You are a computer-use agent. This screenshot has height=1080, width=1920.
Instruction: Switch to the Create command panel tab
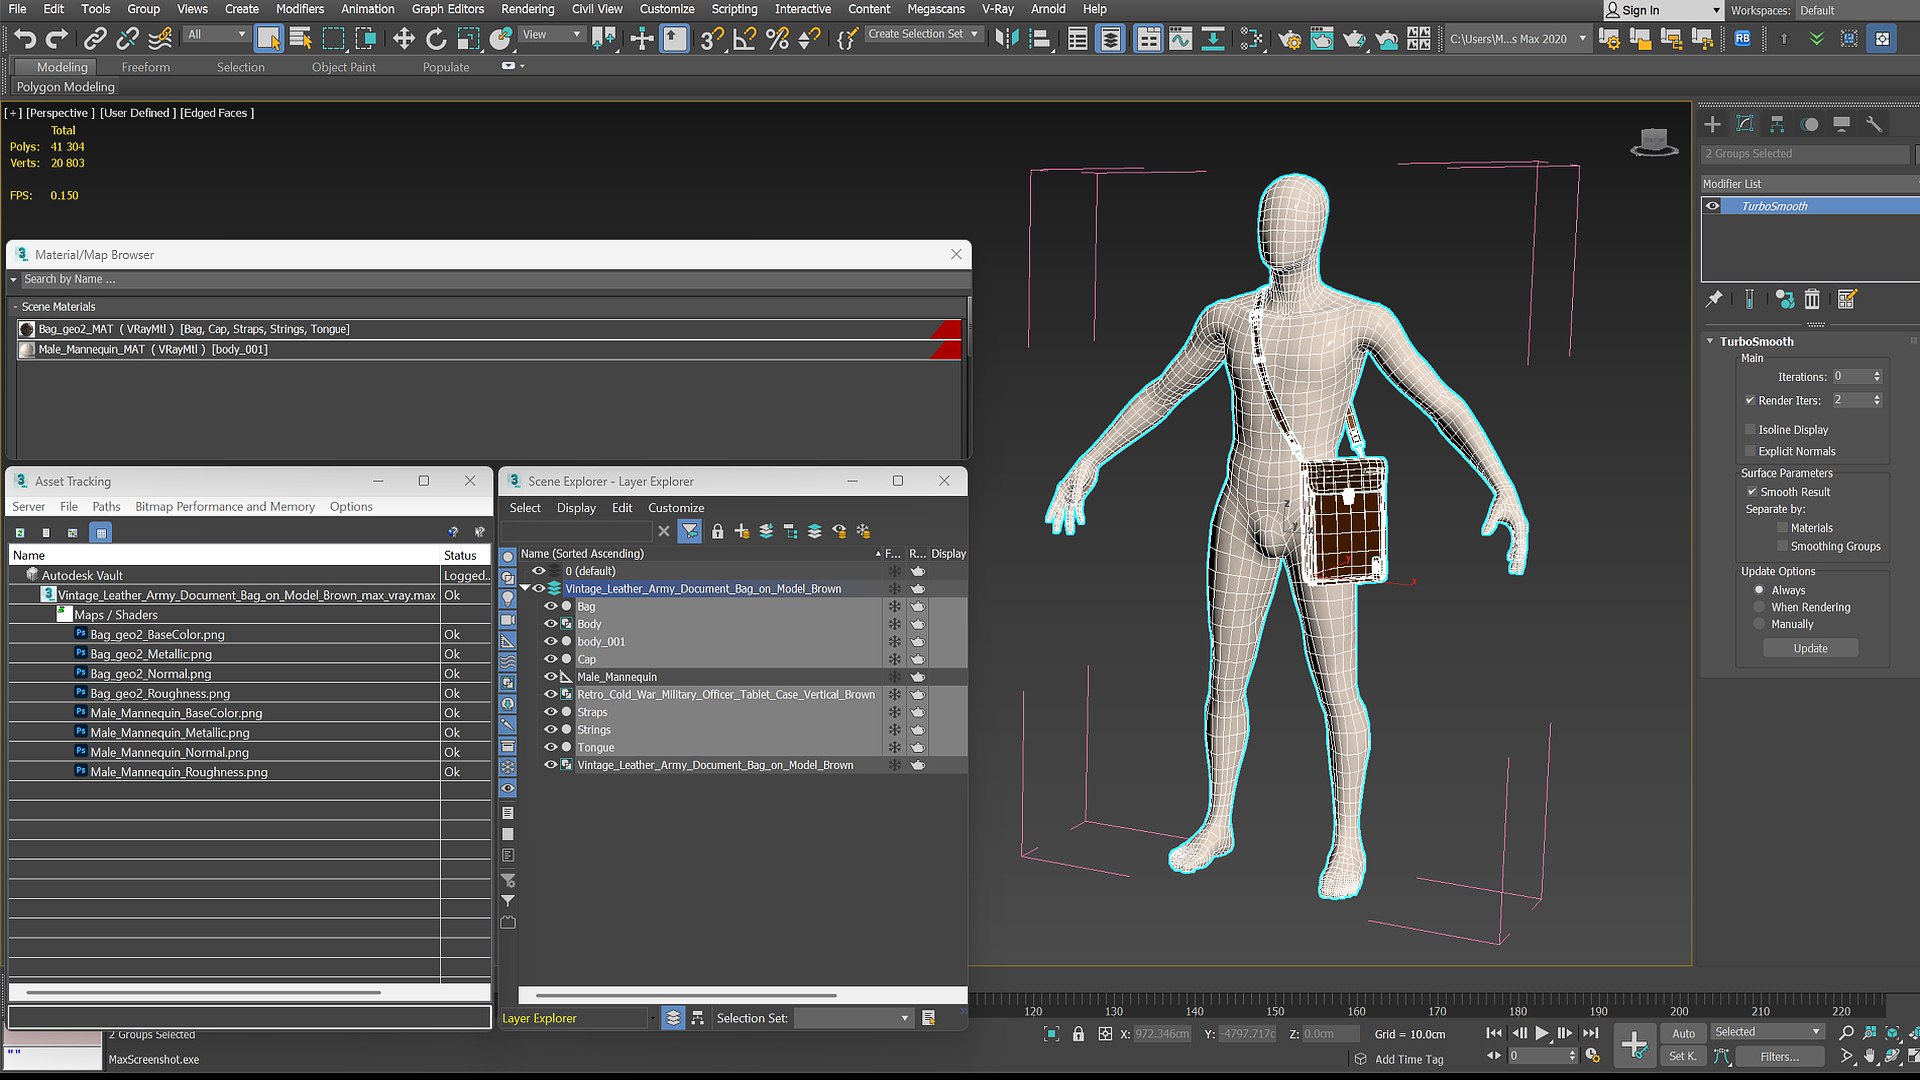point(1713,124)
